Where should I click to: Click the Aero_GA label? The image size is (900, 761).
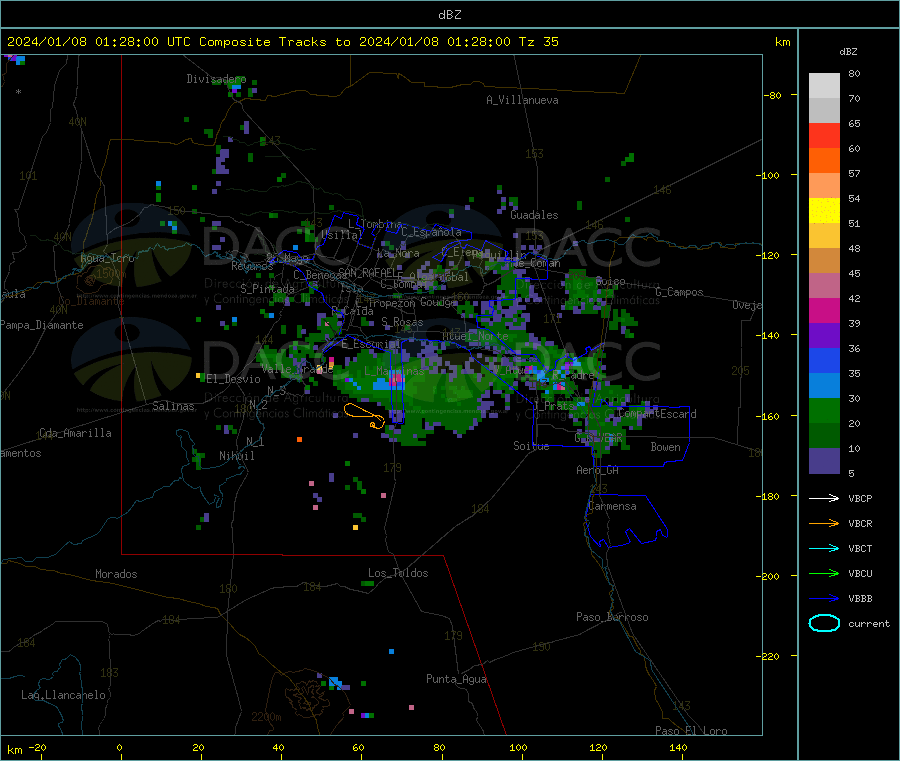point(597,470)
